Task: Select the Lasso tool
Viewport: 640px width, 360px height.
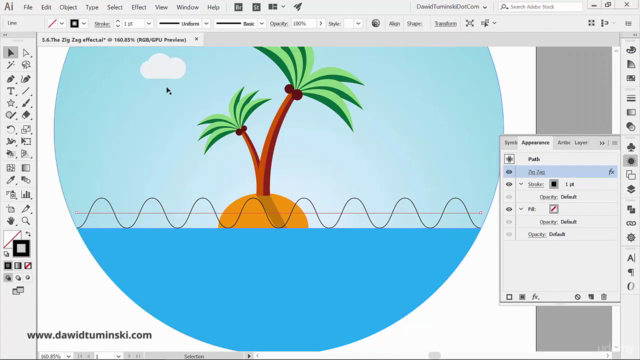Action: 26,65
